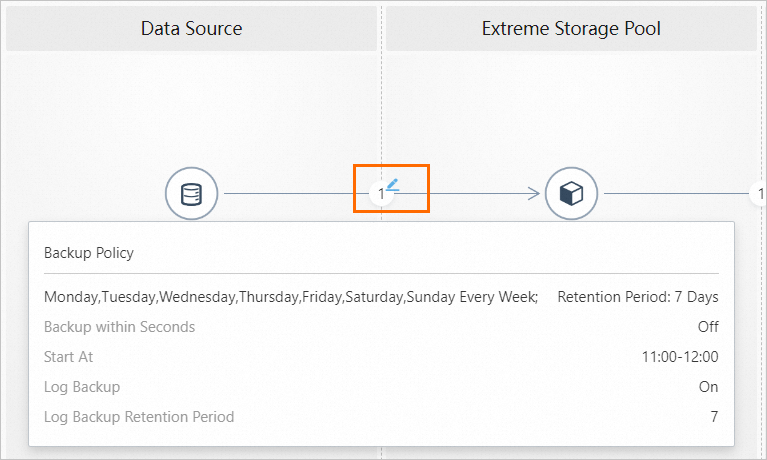Select the Extreme Storage Pool column header
767x460 pixels.
571,29
